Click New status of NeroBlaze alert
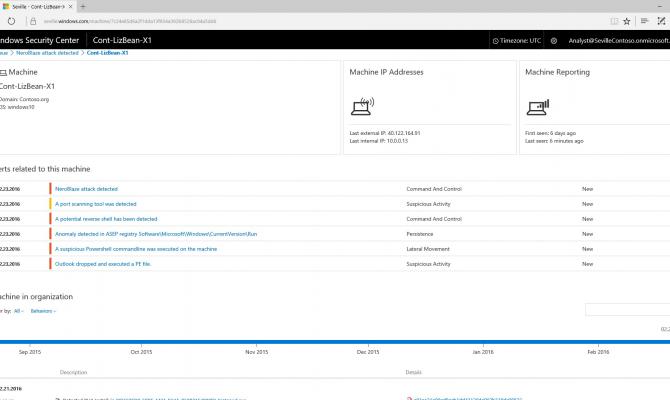670x400 pixels. pos(588,189)
